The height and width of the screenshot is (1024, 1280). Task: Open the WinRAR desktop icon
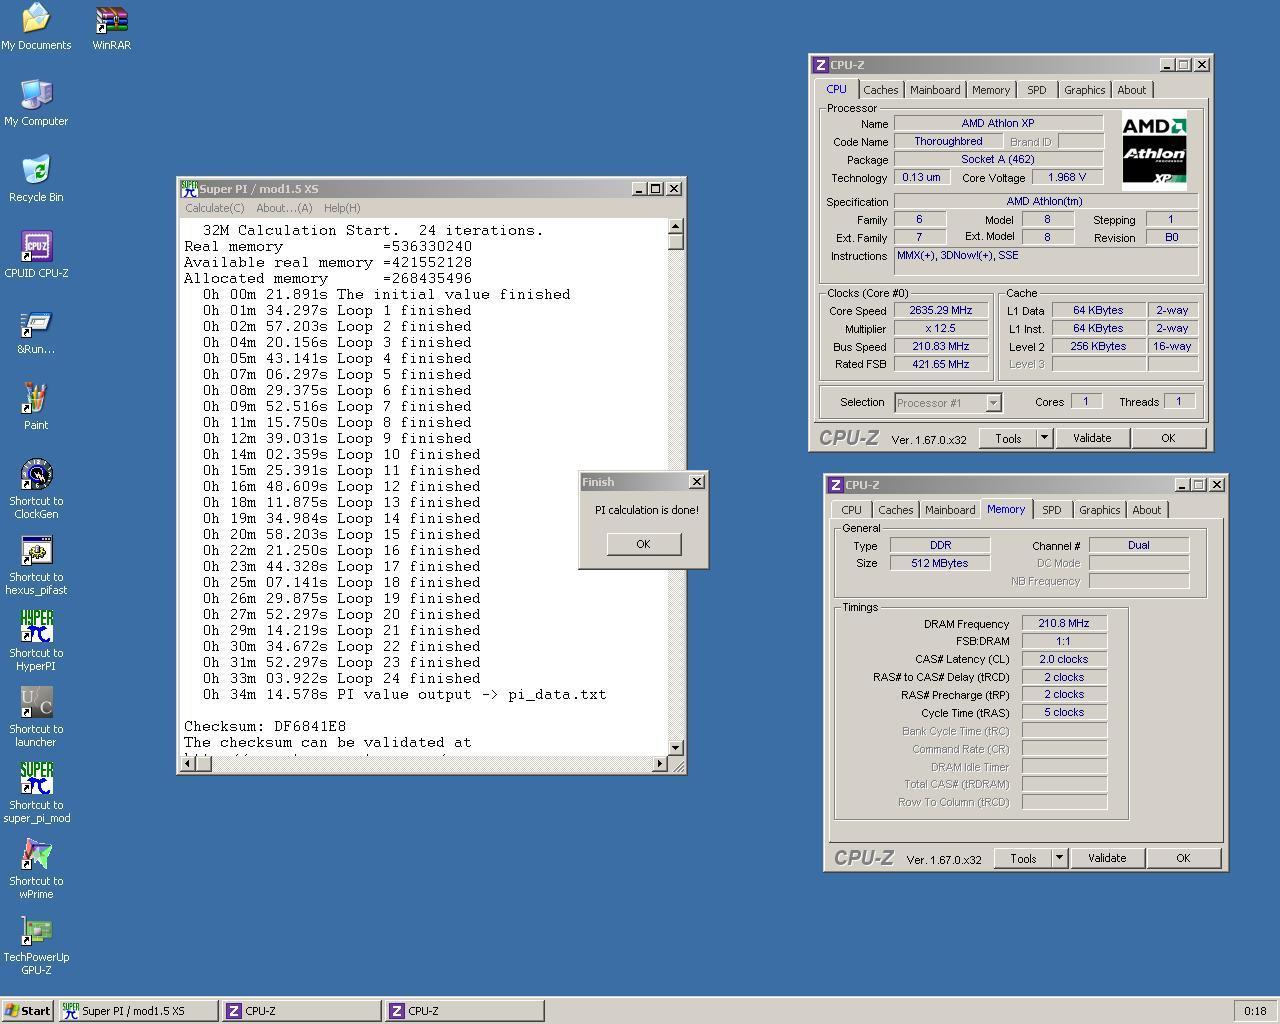coord(111,27)
